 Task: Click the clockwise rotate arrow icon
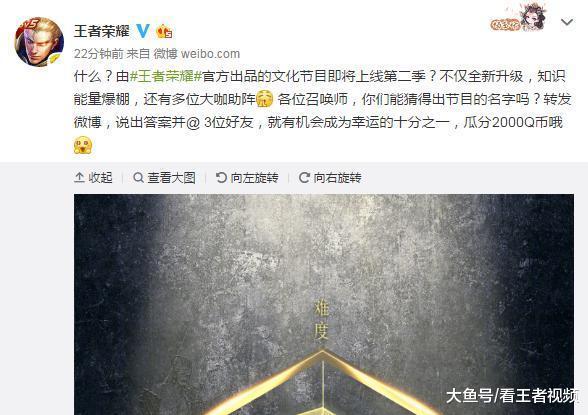[x=304, y=177]
